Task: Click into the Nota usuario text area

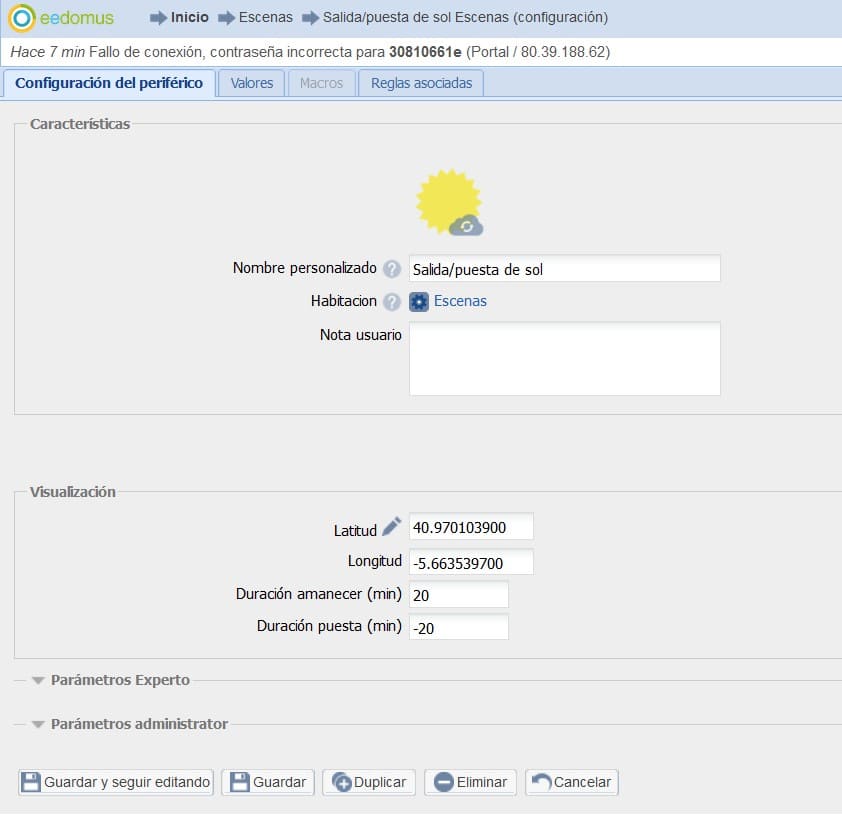Action: [564, 359]
